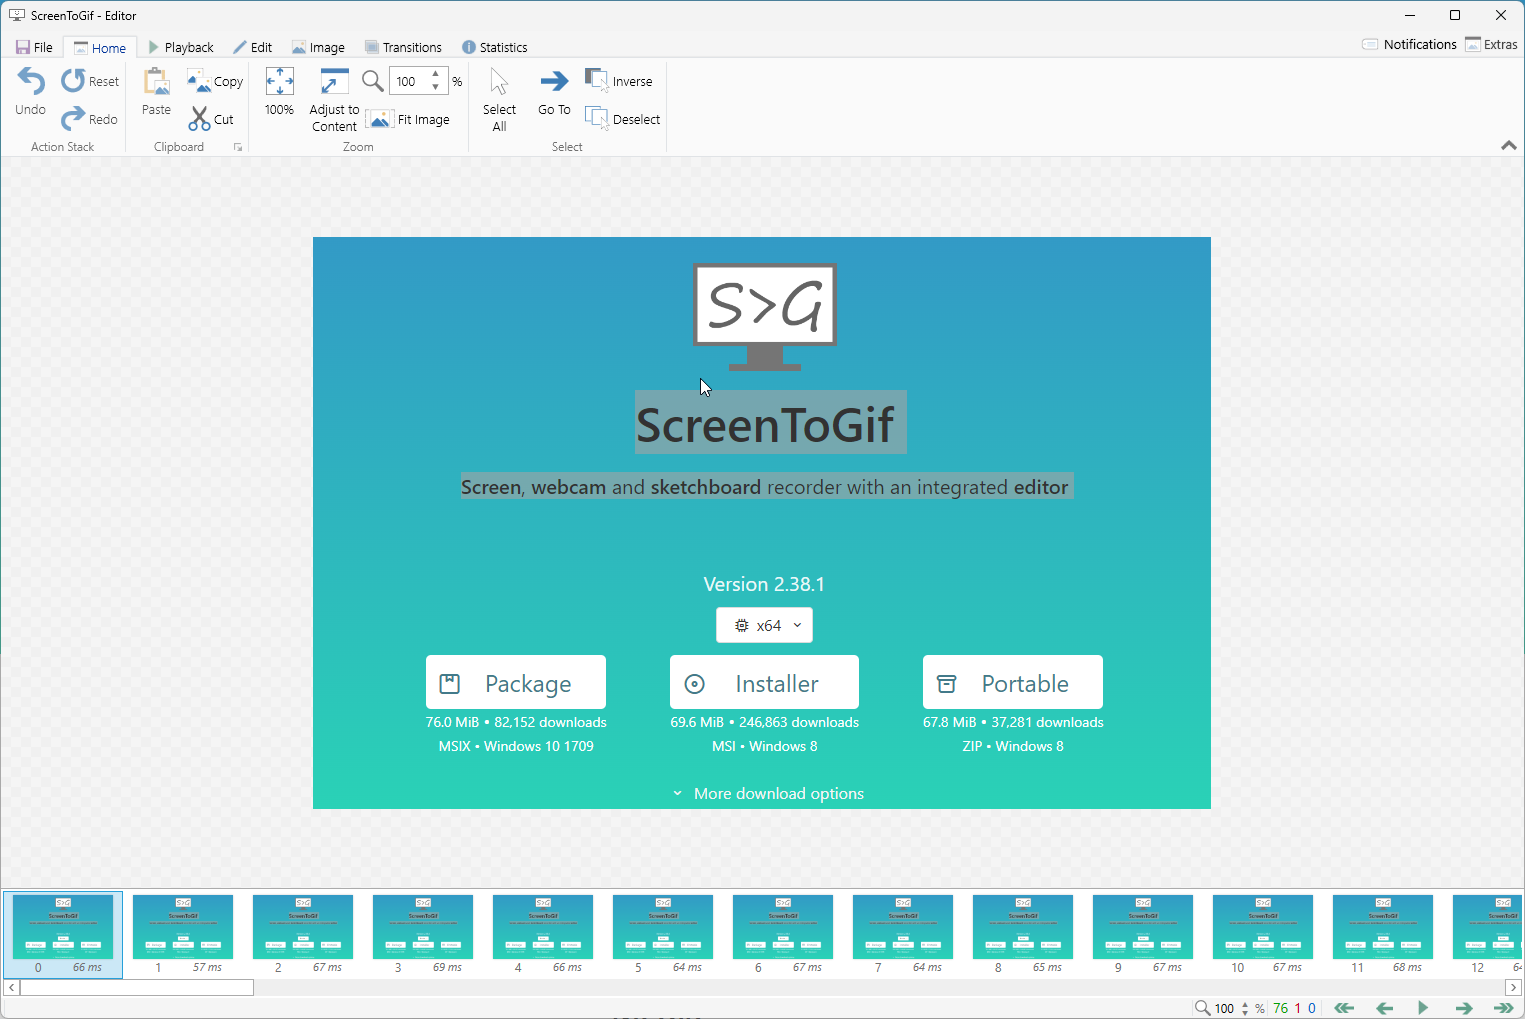The width and height of the screenshot is (1525, 1019).
Task: Deselect all frames
Action: pyautogui.click(x=623, y=119)
